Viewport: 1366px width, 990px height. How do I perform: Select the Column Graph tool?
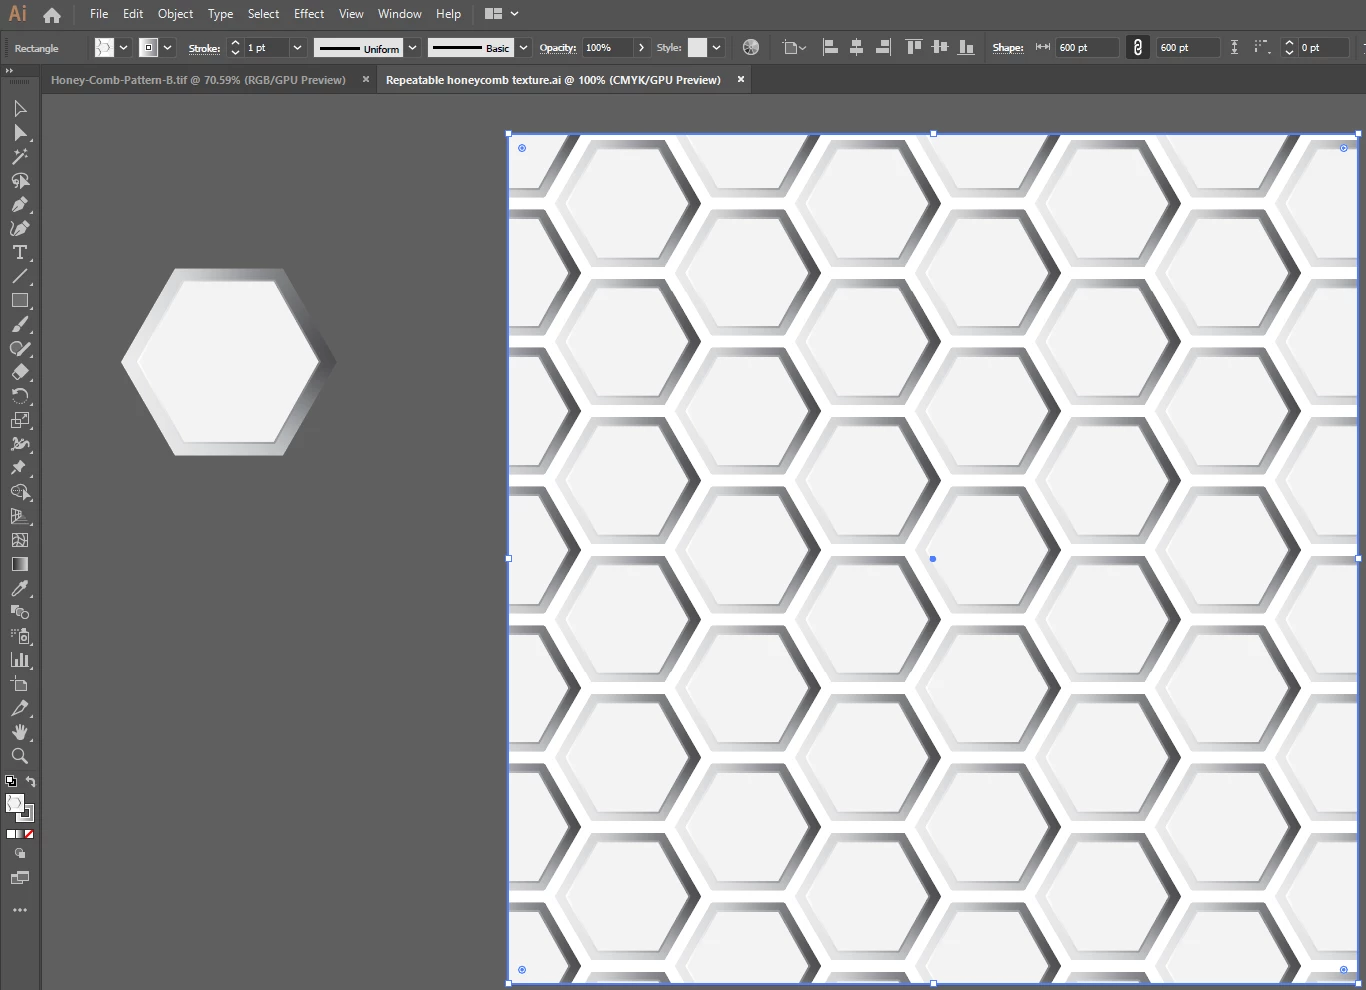click(19, 660)
